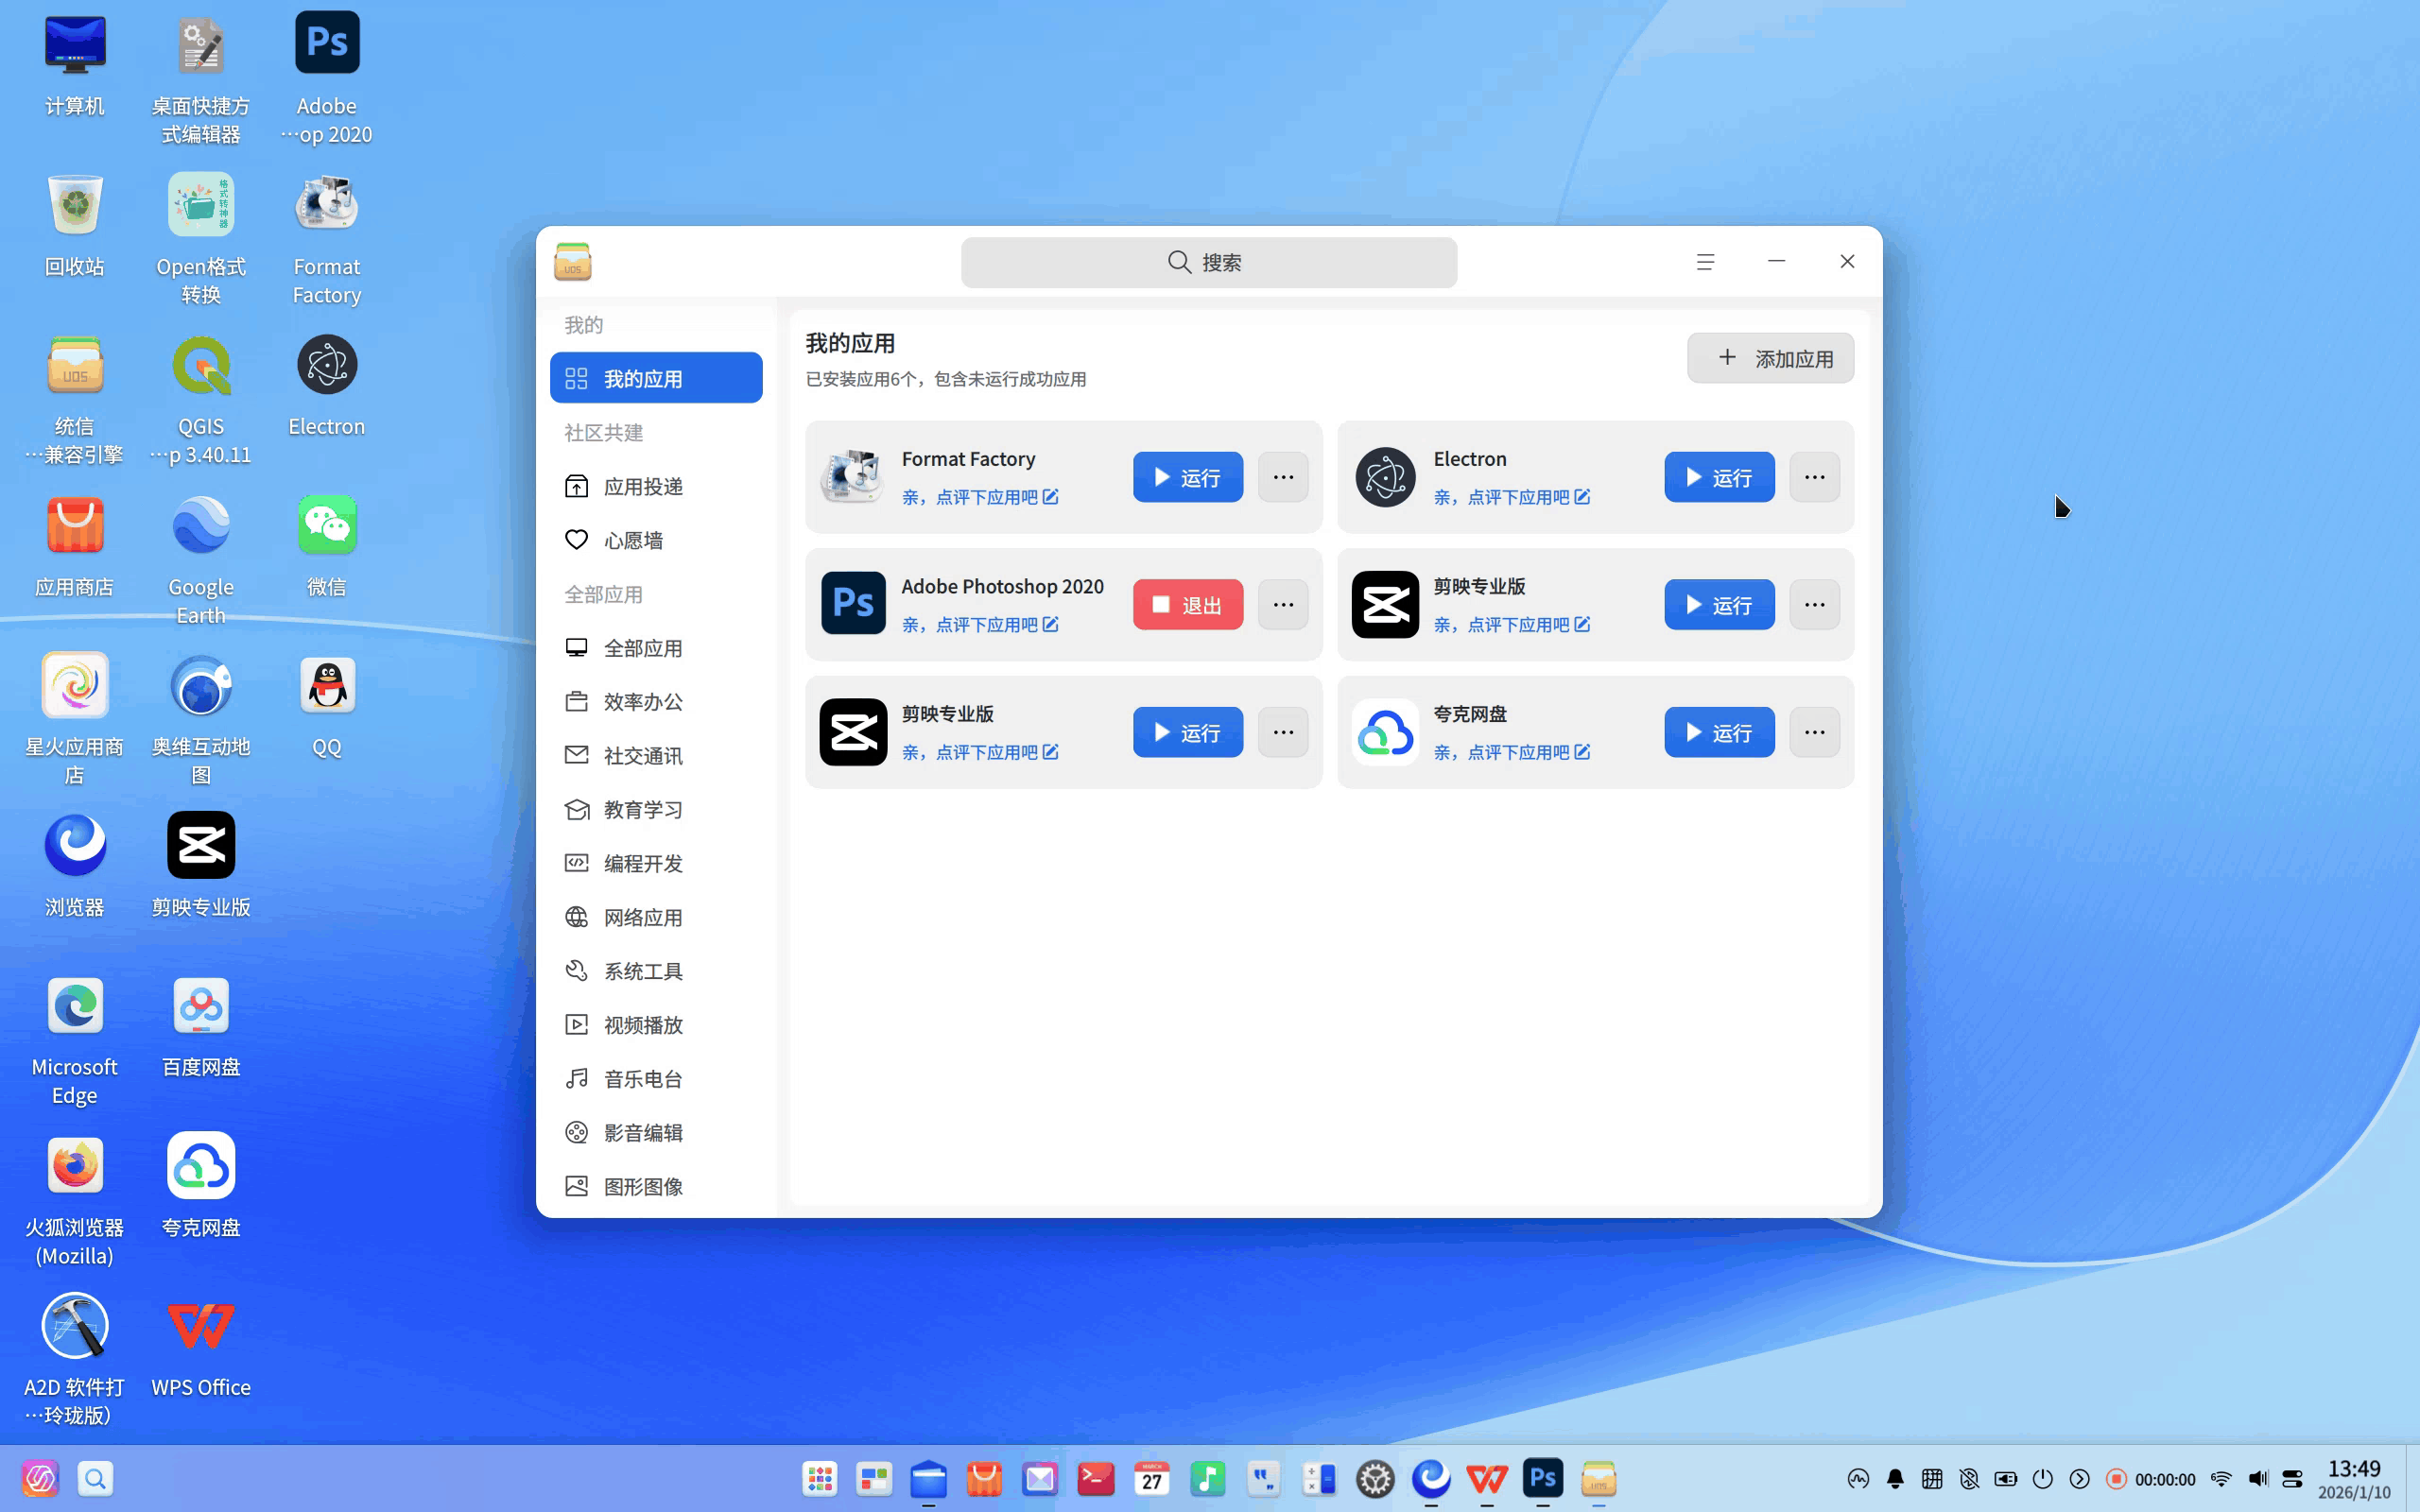Open more options for 夸克网盘 card
The width and height of the screenshot is (2420, 1512).
coord(1814,732)
